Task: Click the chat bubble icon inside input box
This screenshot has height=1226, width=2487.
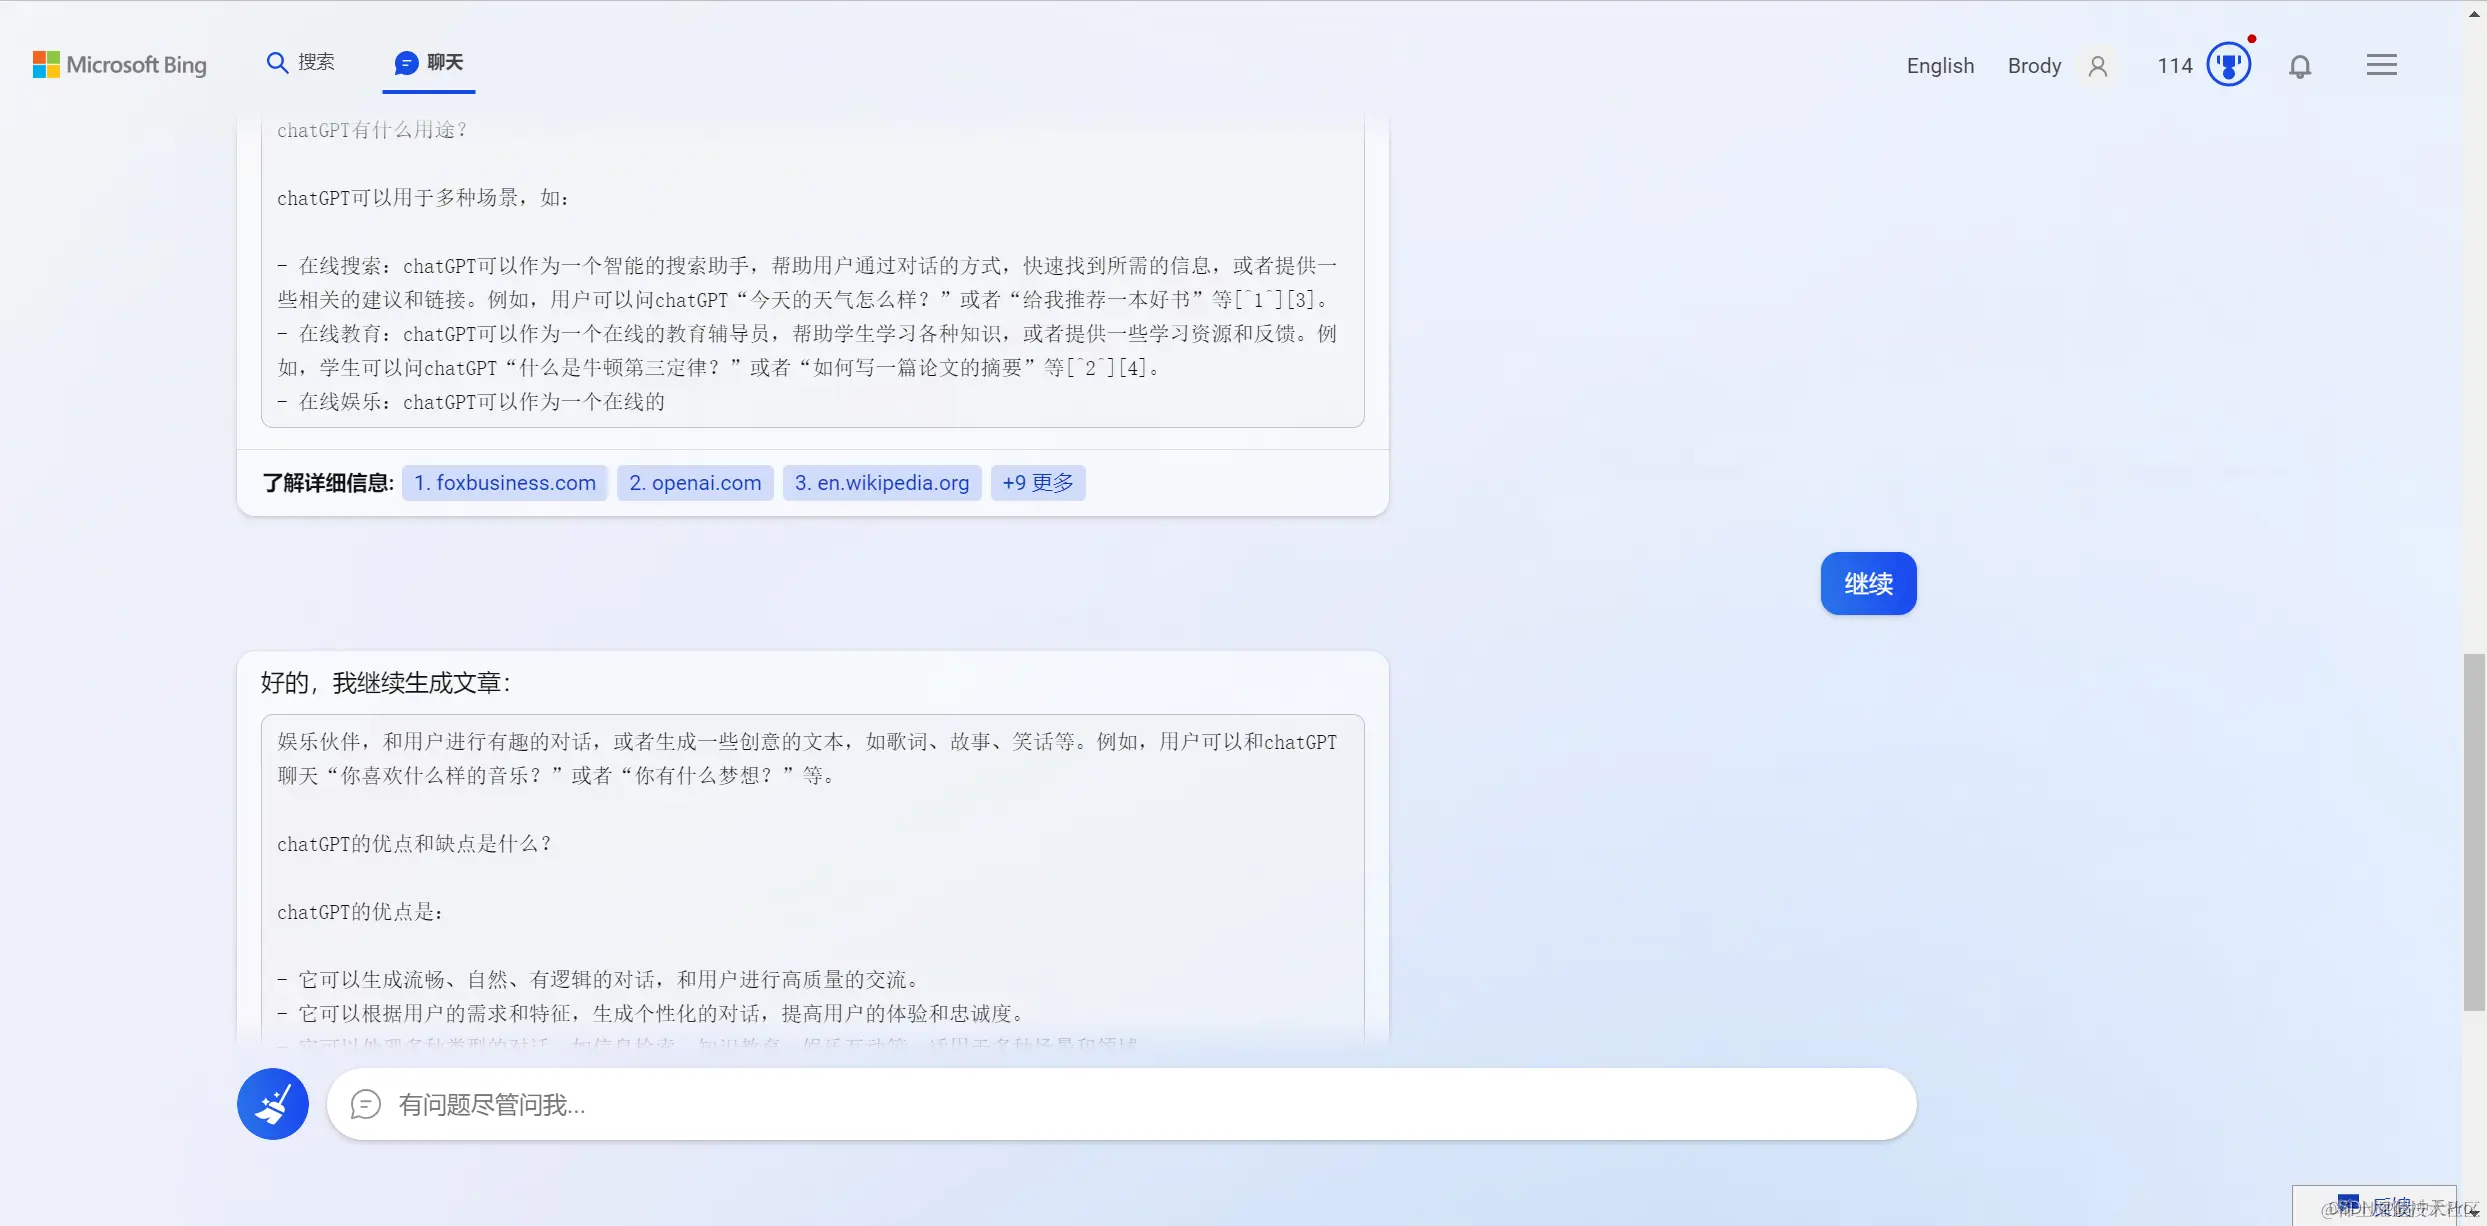Action: tap(365, 1104)
